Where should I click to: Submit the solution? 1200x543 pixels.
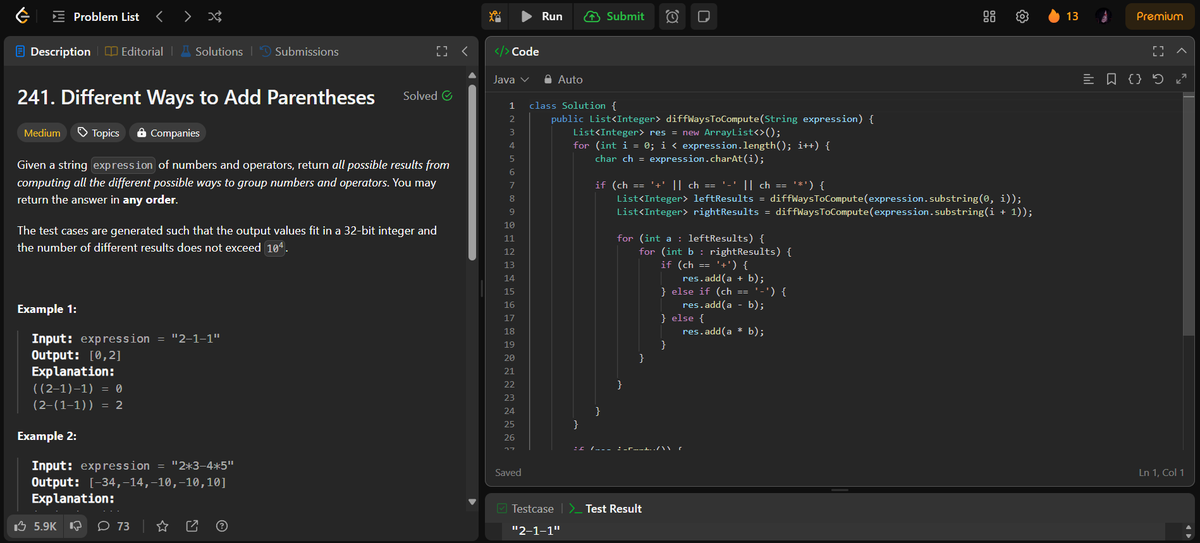(x=614, y=17)
